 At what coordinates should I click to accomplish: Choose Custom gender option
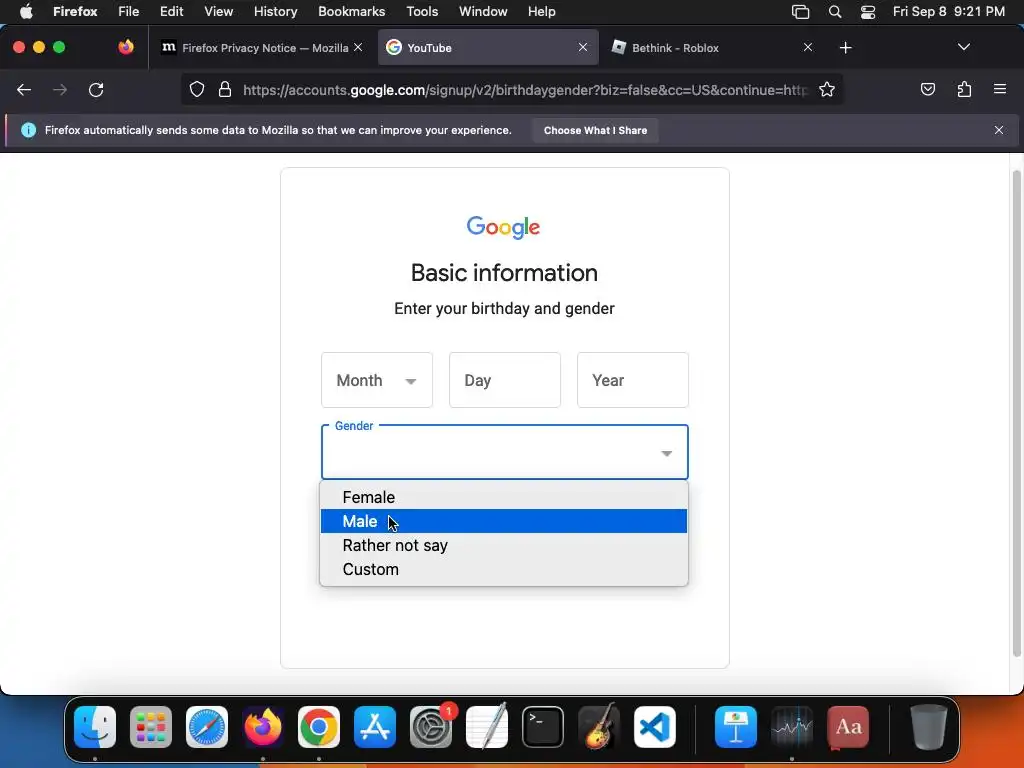(504, 569)
